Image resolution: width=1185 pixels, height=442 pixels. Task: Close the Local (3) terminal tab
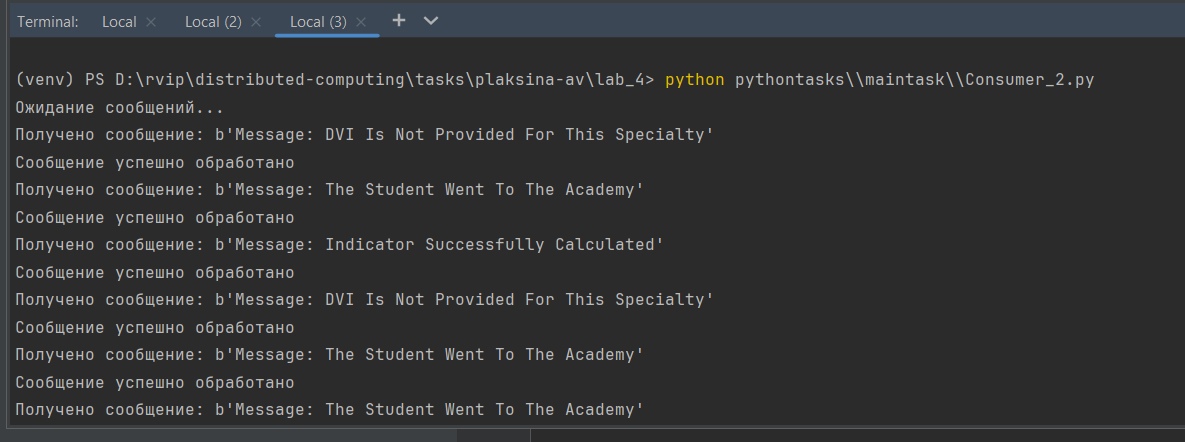click(x=361, y=22)
